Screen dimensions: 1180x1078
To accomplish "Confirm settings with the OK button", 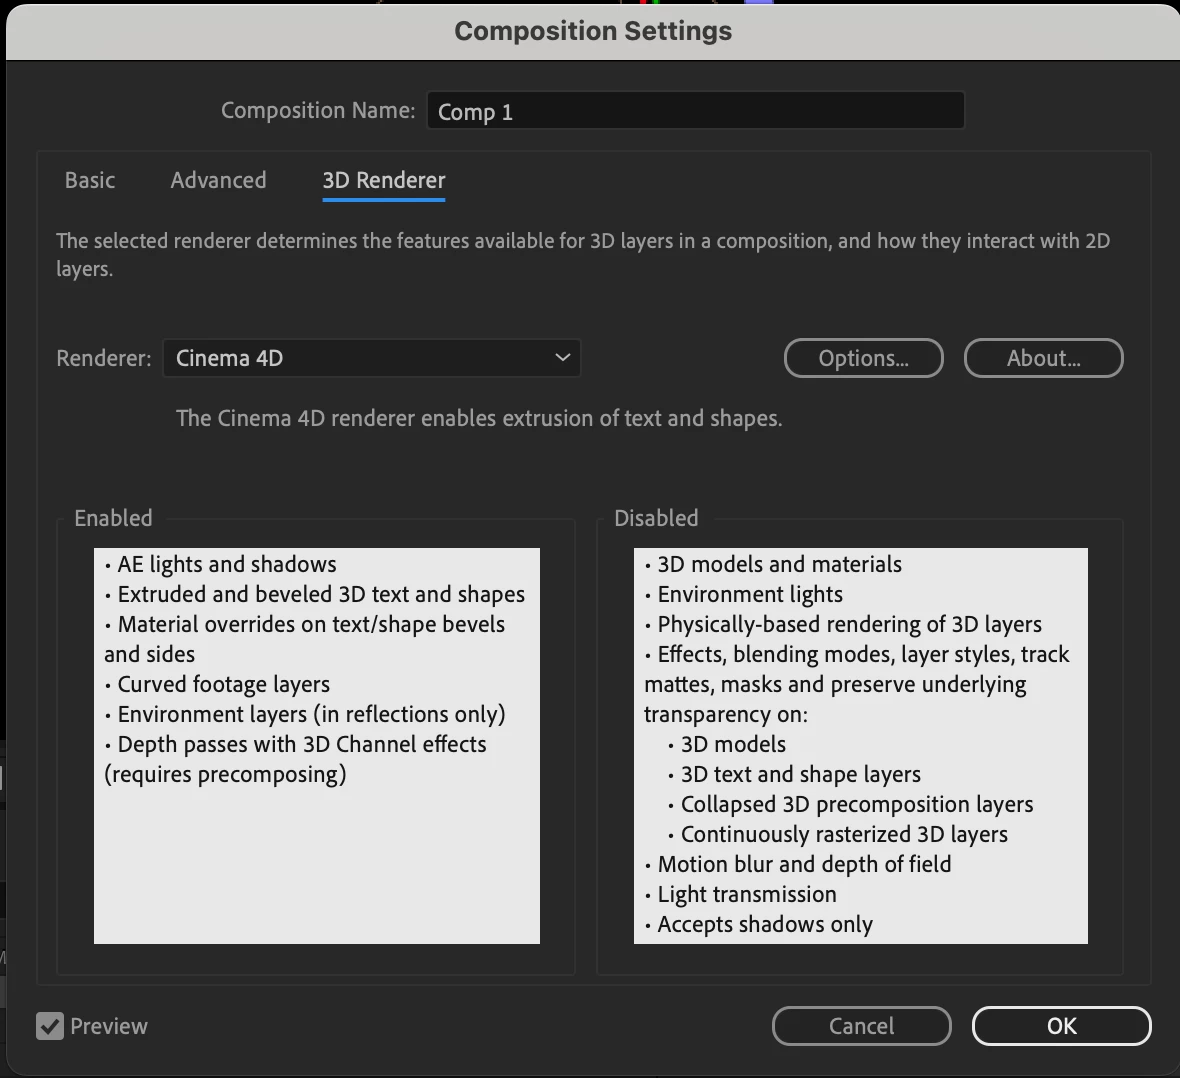I will tap(1062, 1026).
